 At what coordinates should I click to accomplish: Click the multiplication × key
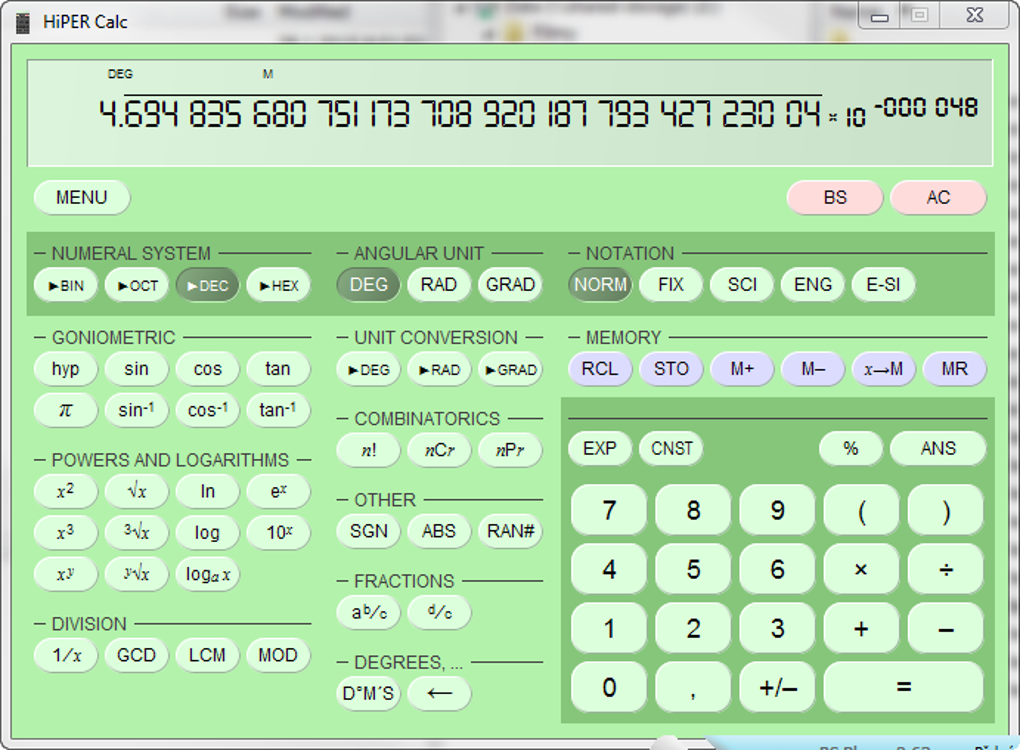tap(861, 570)
